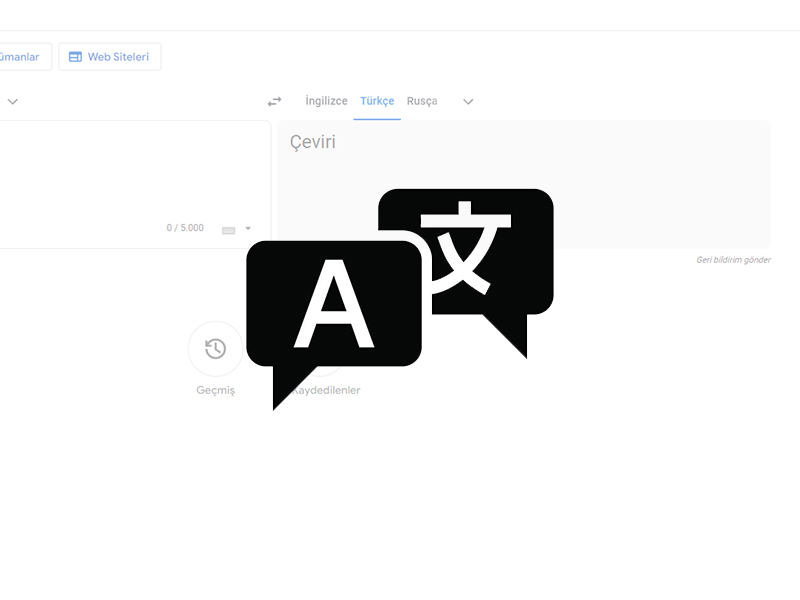The height and width of the screenshot is (600, 800).
Task: Click the keyboard input tool icon
Action: coord(229,231)
